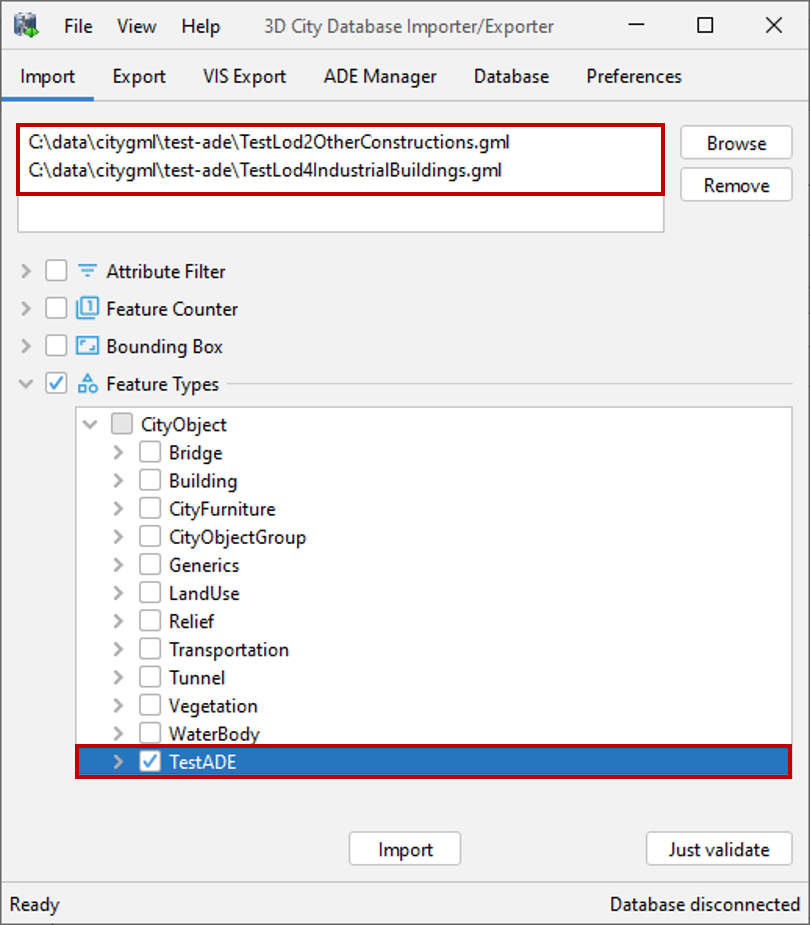
Task: Open the Database tab
Action: pos(511,76)
